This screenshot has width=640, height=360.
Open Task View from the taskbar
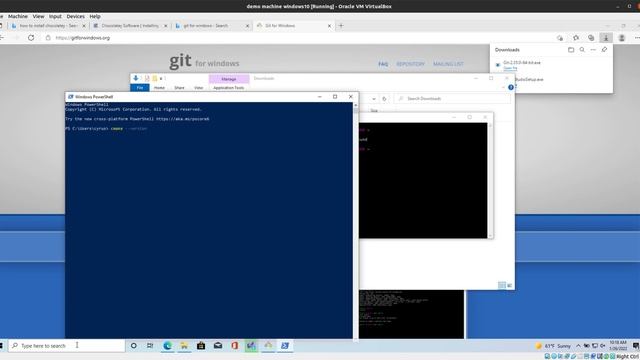[x=150, y=346]
